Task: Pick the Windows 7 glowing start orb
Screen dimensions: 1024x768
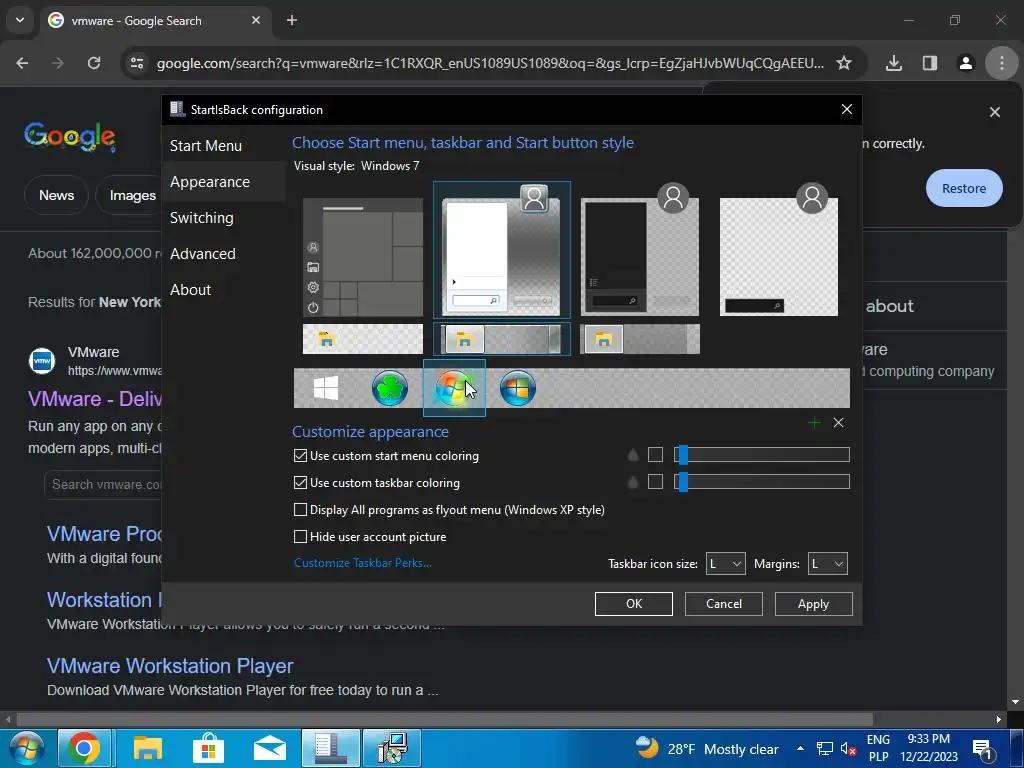Action: [454, 388]
